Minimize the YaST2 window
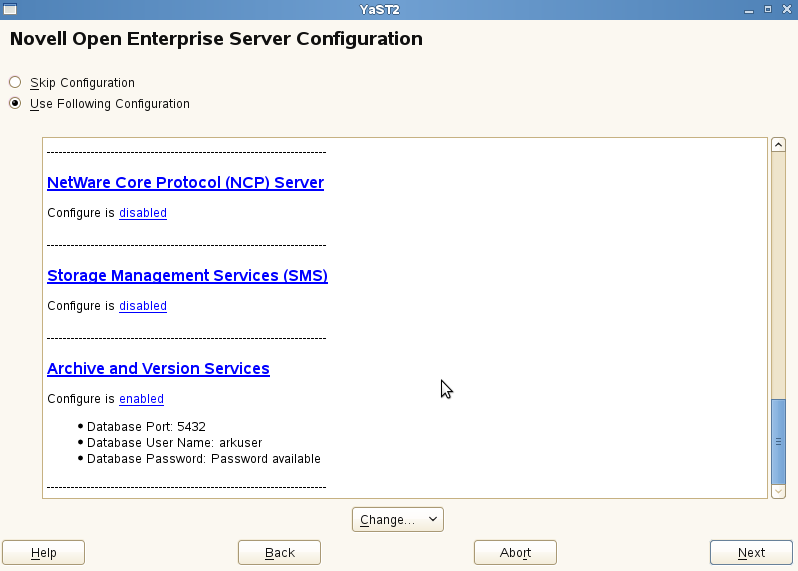Image resolution: width=798 pixels, height=571 pixels. [x=749, y=9]
